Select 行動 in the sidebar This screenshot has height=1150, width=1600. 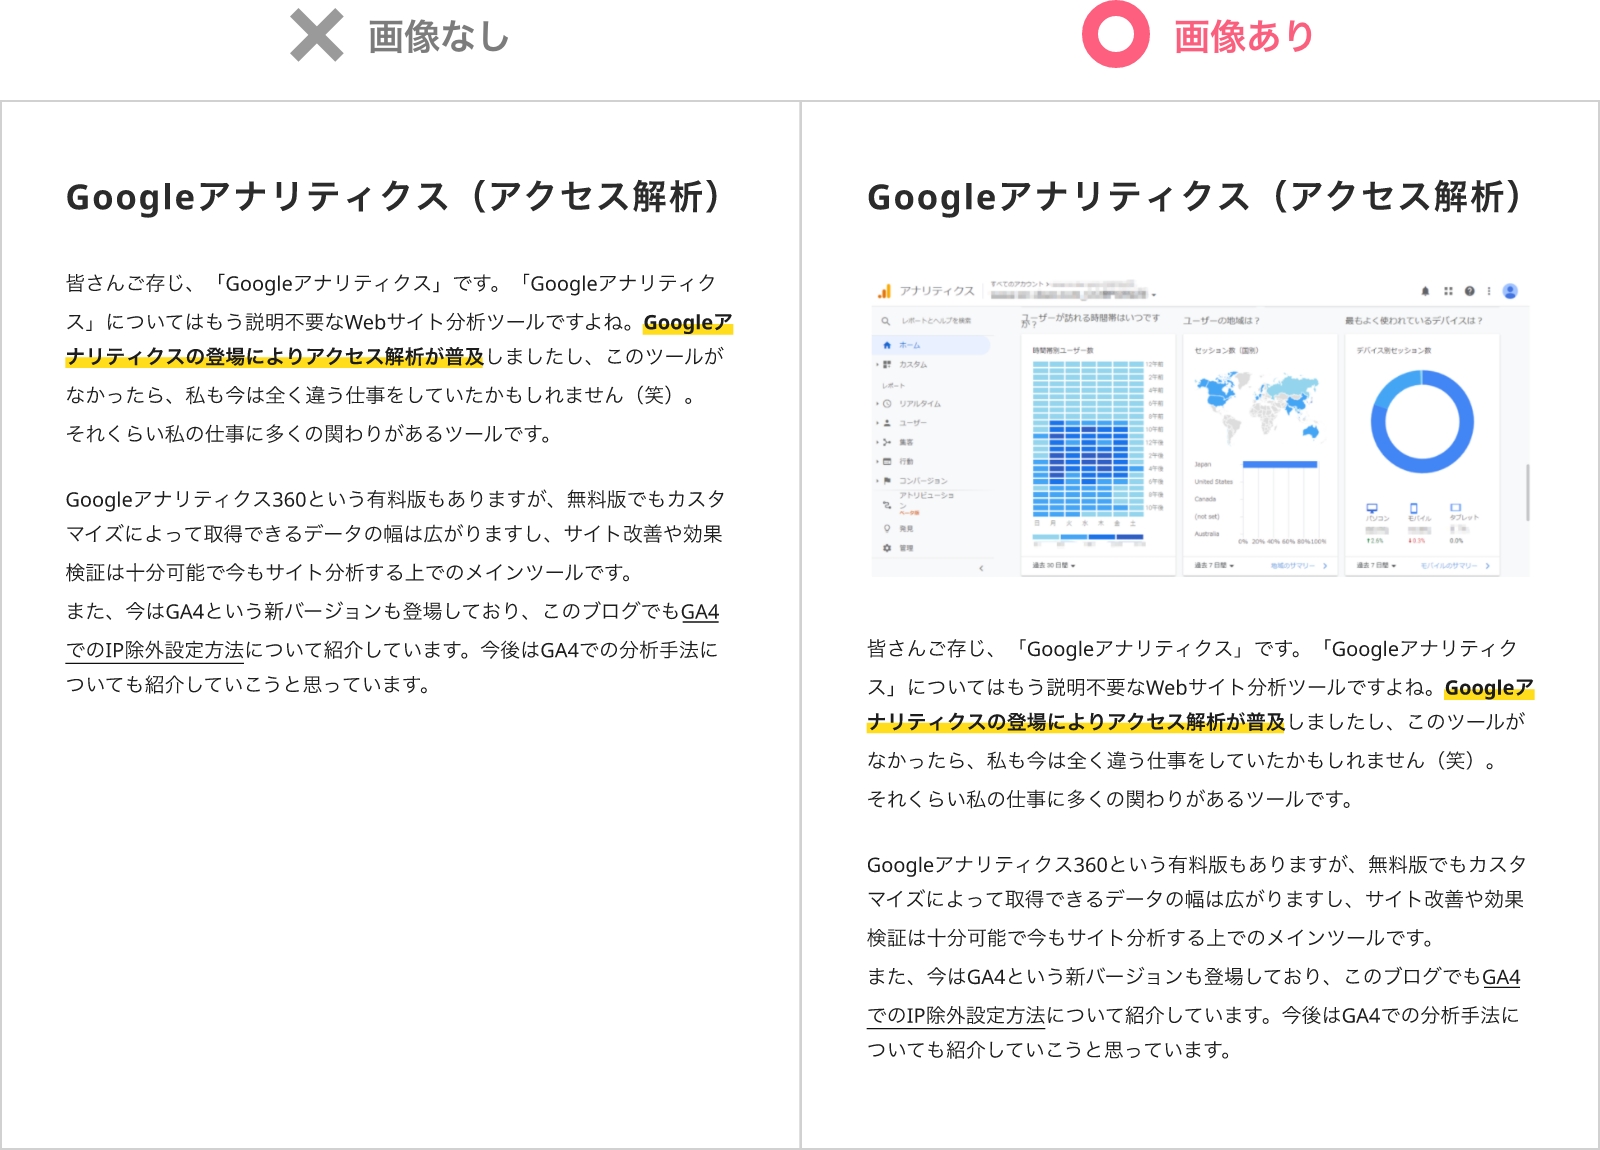[906, 462]
